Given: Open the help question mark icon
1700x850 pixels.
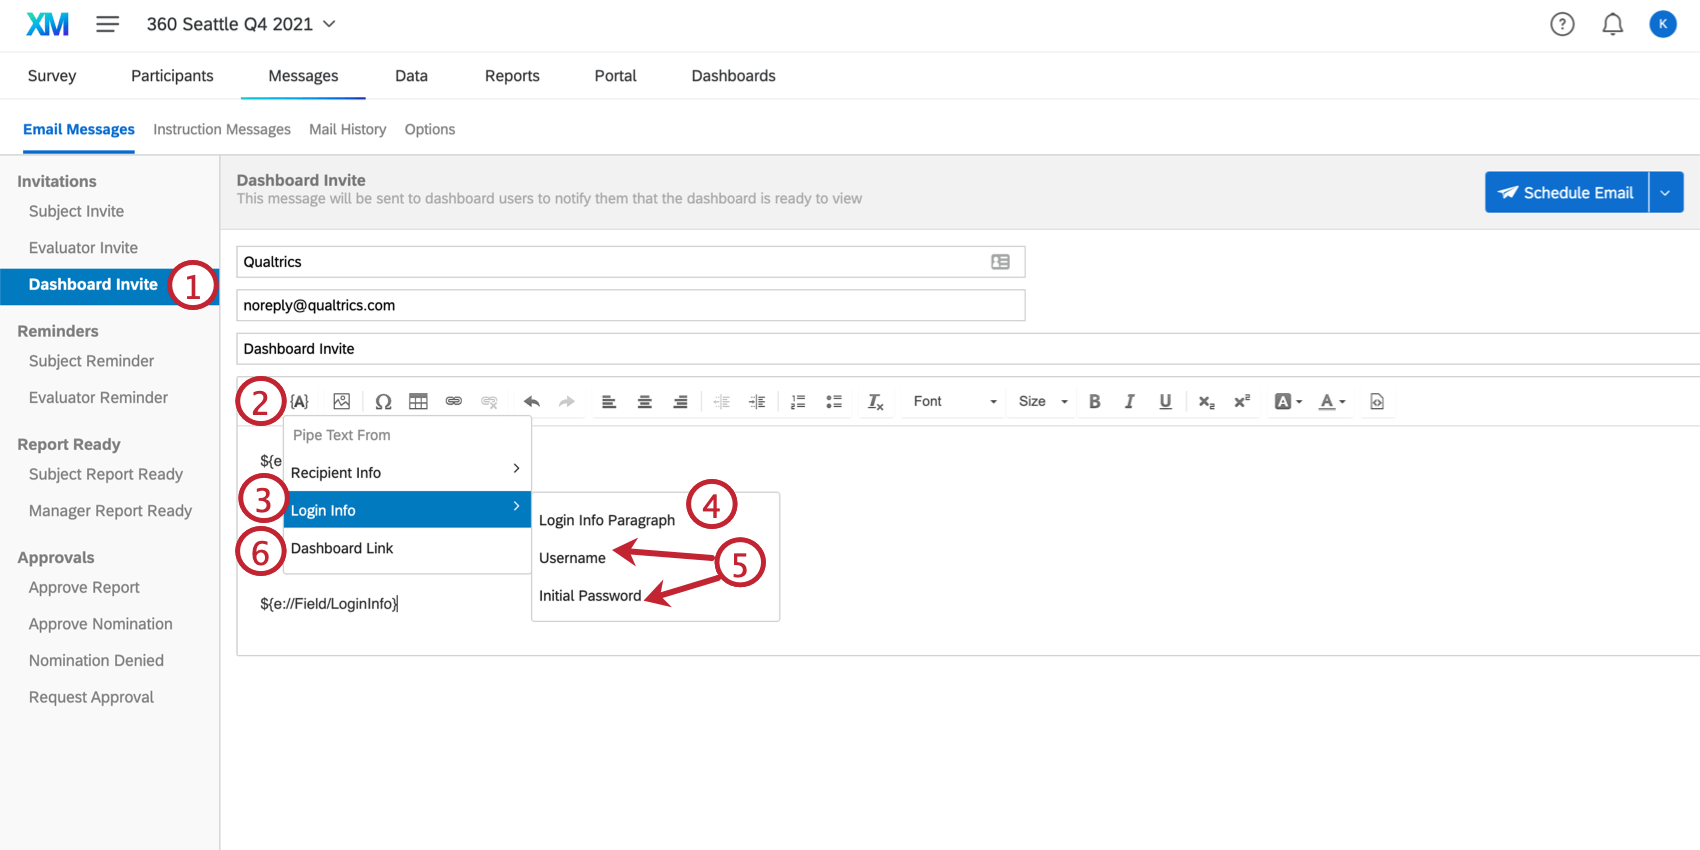Looking at the screenshot, I should (x=1562, y=24).
